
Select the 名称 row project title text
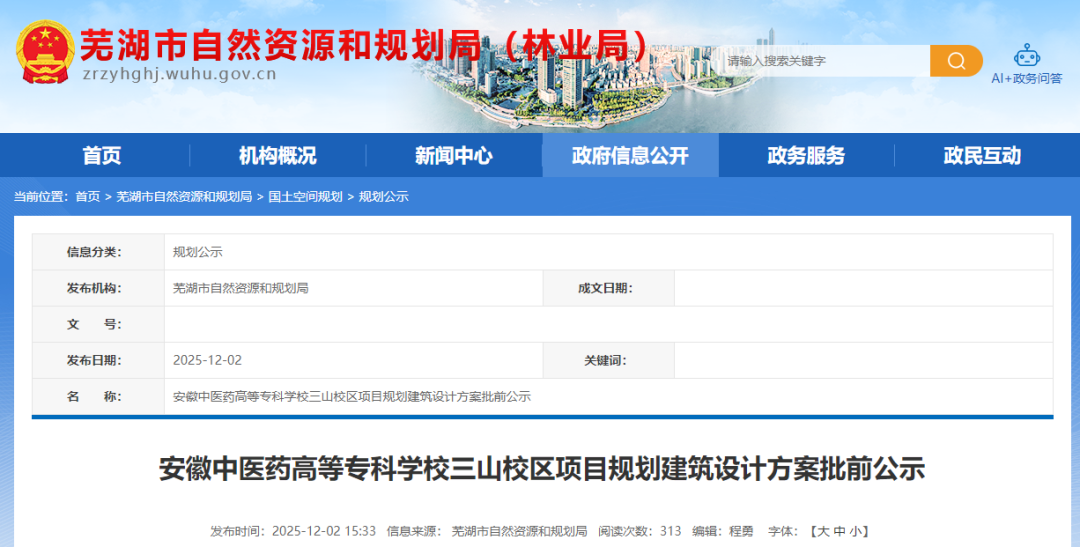coord(352,397)
